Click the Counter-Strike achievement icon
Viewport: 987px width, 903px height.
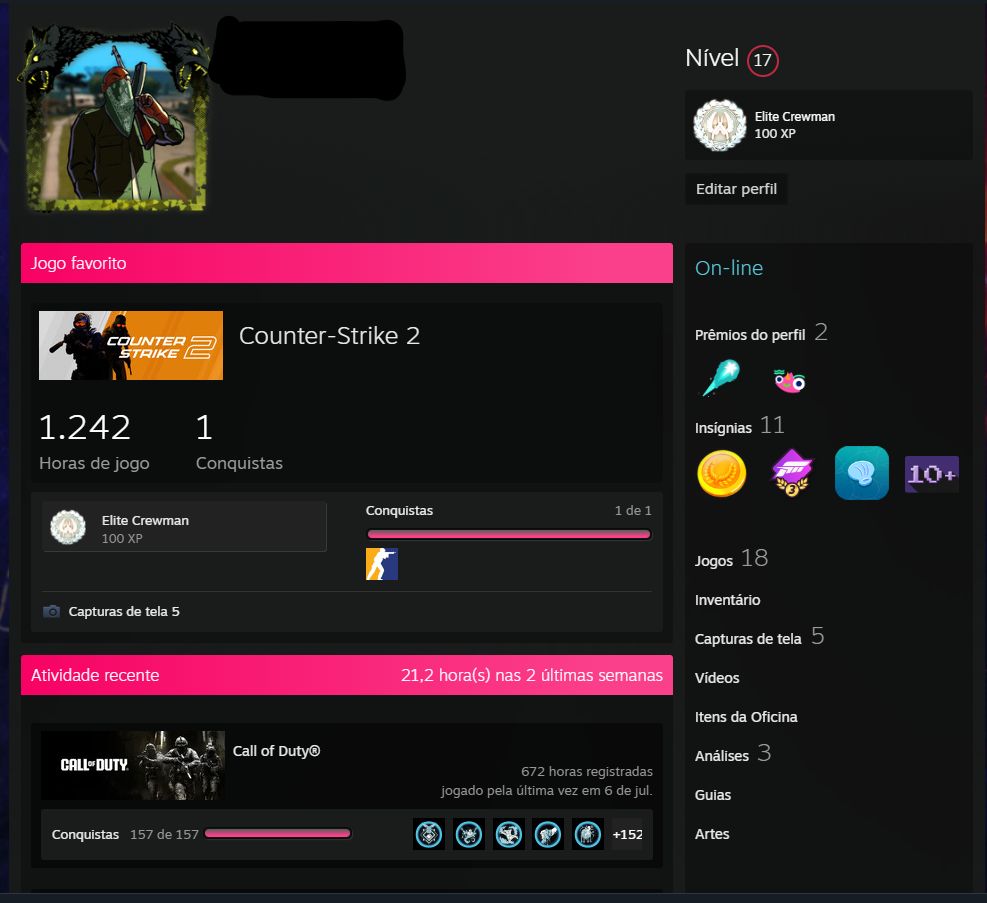coord(381,564)
